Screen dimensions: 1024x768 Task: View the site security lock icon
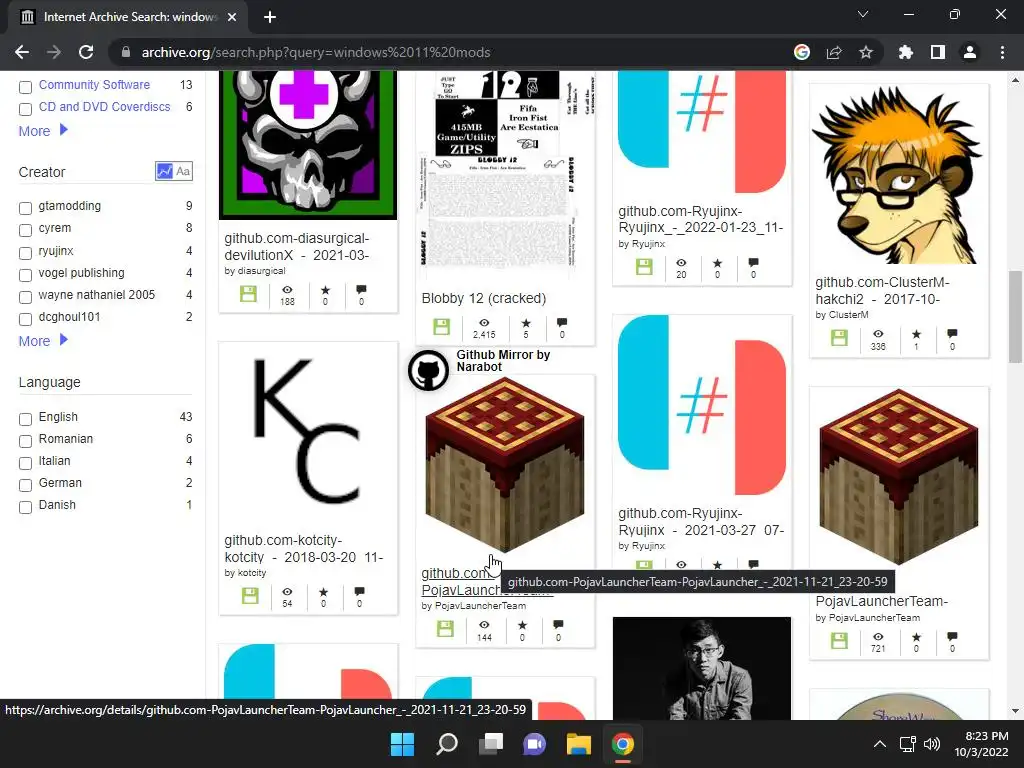click(x=126, y=52)
